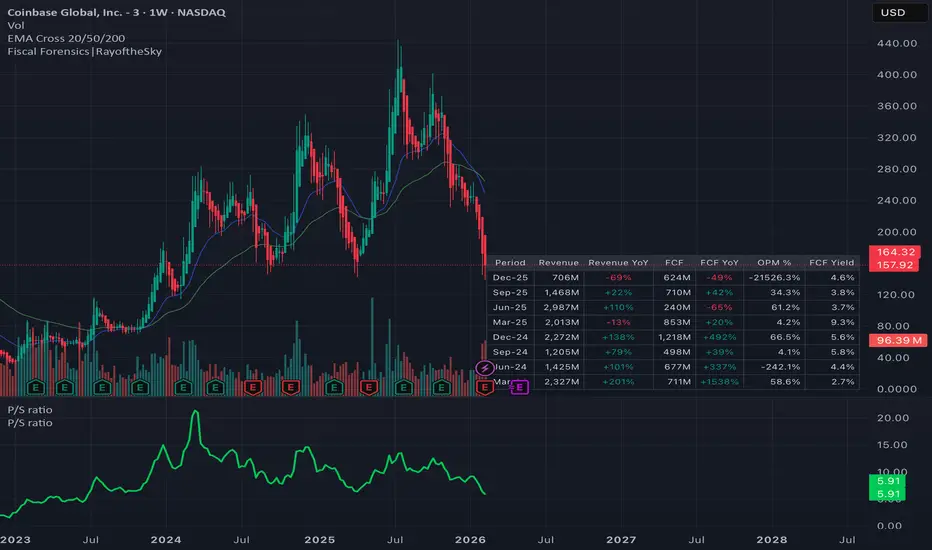Screen dimensions: 932x550
Task: Click the Revenue YoY column header
Action: pyautogui.click(x=618, y=263)
